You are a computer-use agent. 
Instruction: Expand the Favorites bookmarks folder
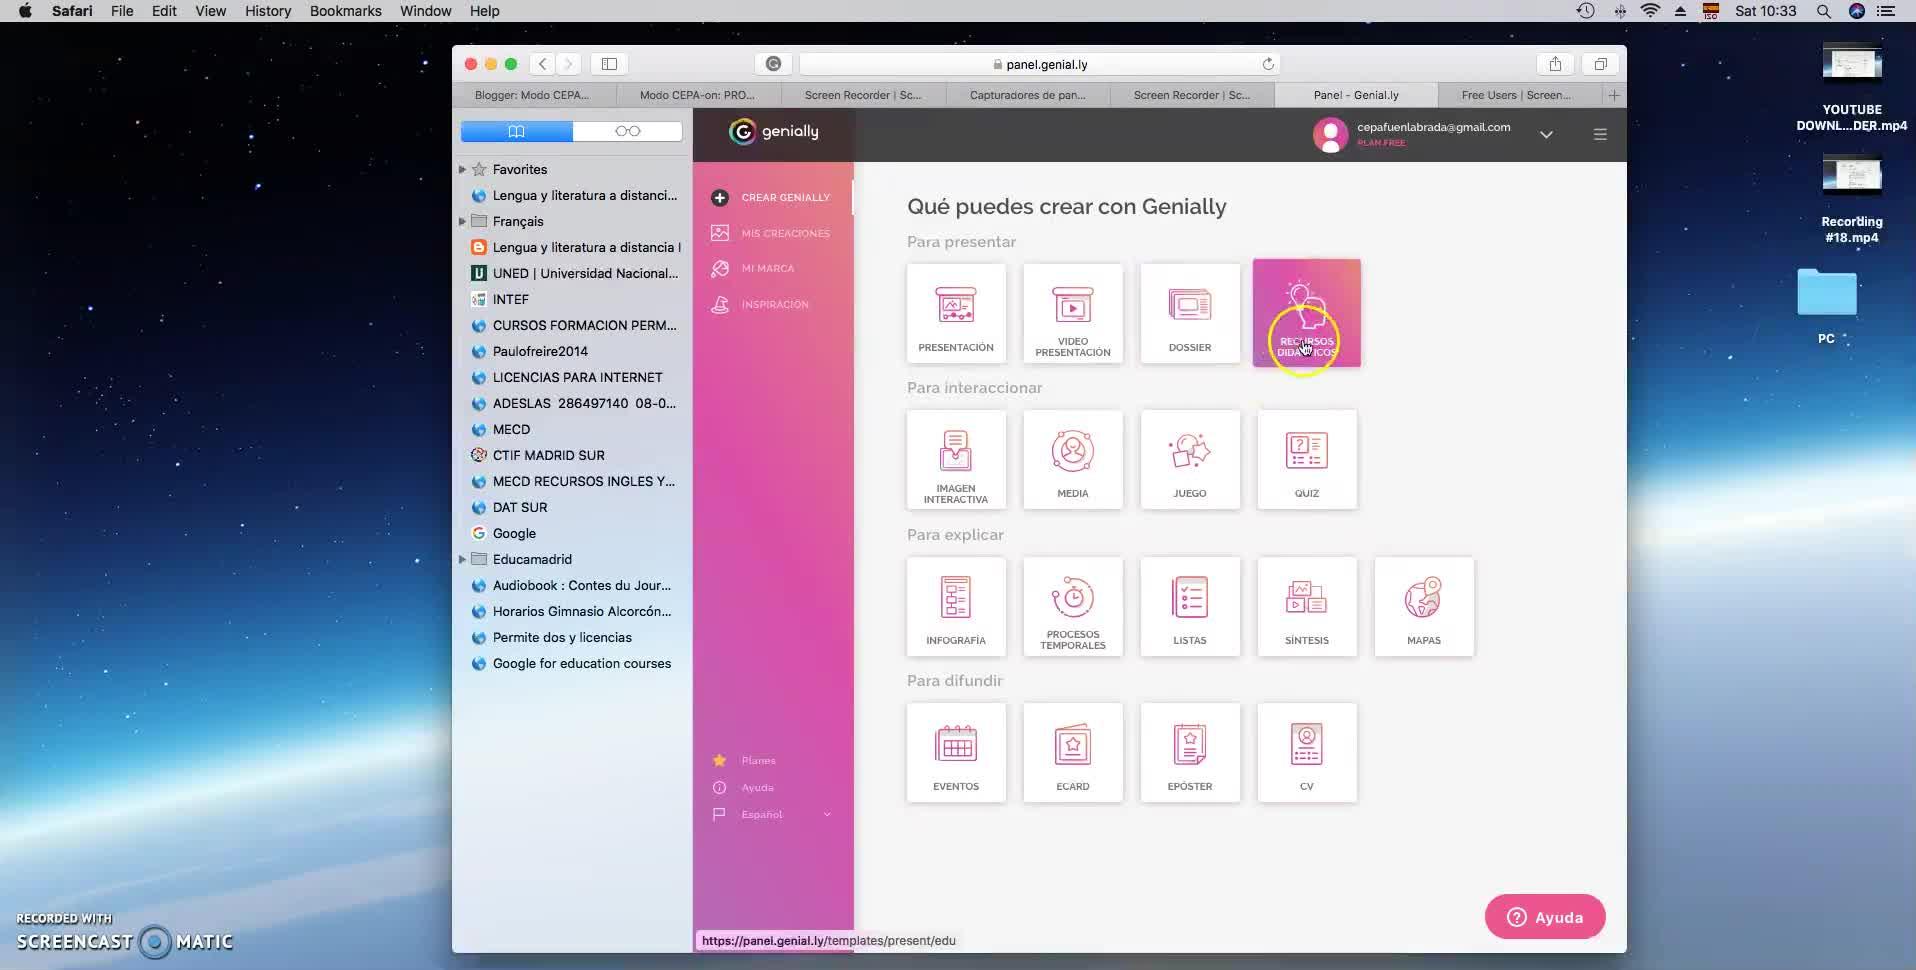(462, 170)
